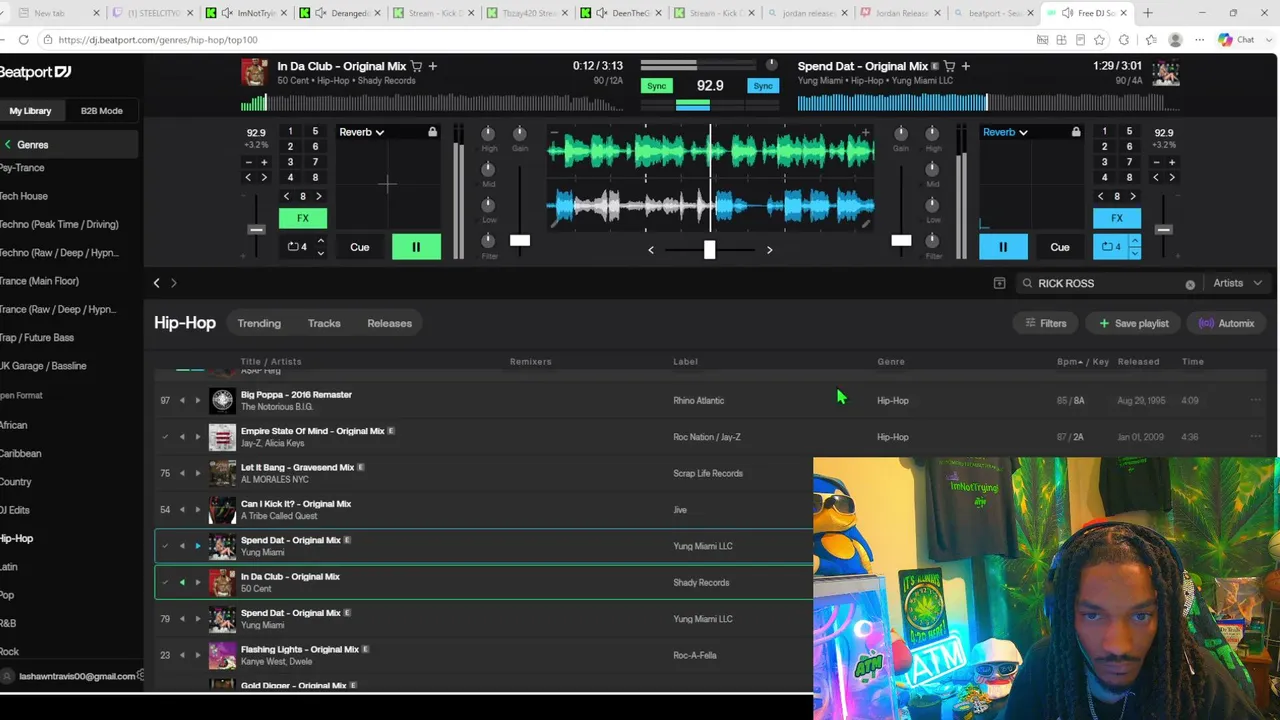Open the Trending tab
Screen dimensions: 1280x720
(259, 323)
